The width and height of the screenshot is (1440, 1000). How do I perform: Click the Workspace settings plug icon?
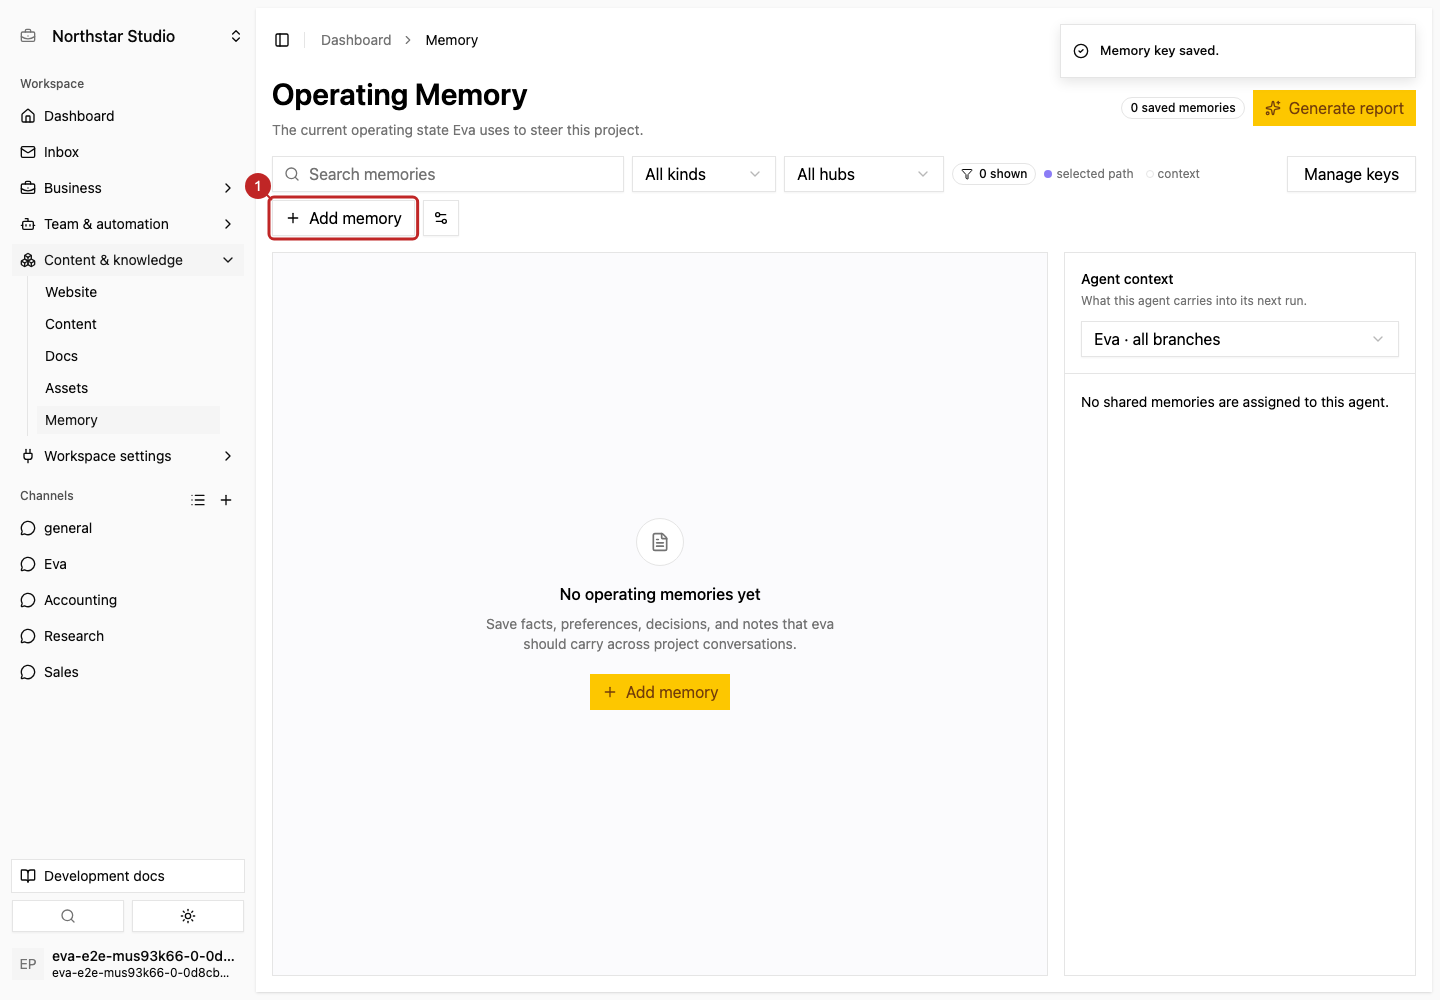click(x=28, y=456)
